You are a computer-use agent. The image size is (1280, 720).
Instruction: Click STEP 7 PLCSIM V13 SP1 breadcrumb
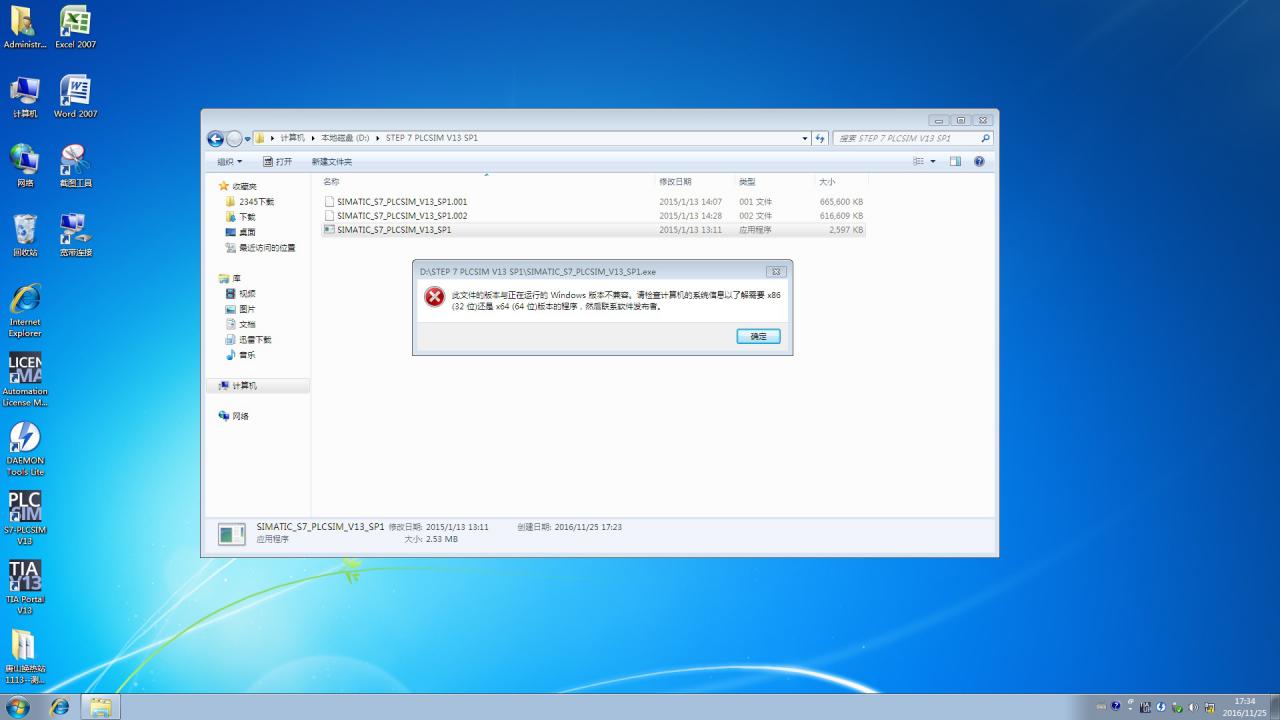[x=431, y=138]
